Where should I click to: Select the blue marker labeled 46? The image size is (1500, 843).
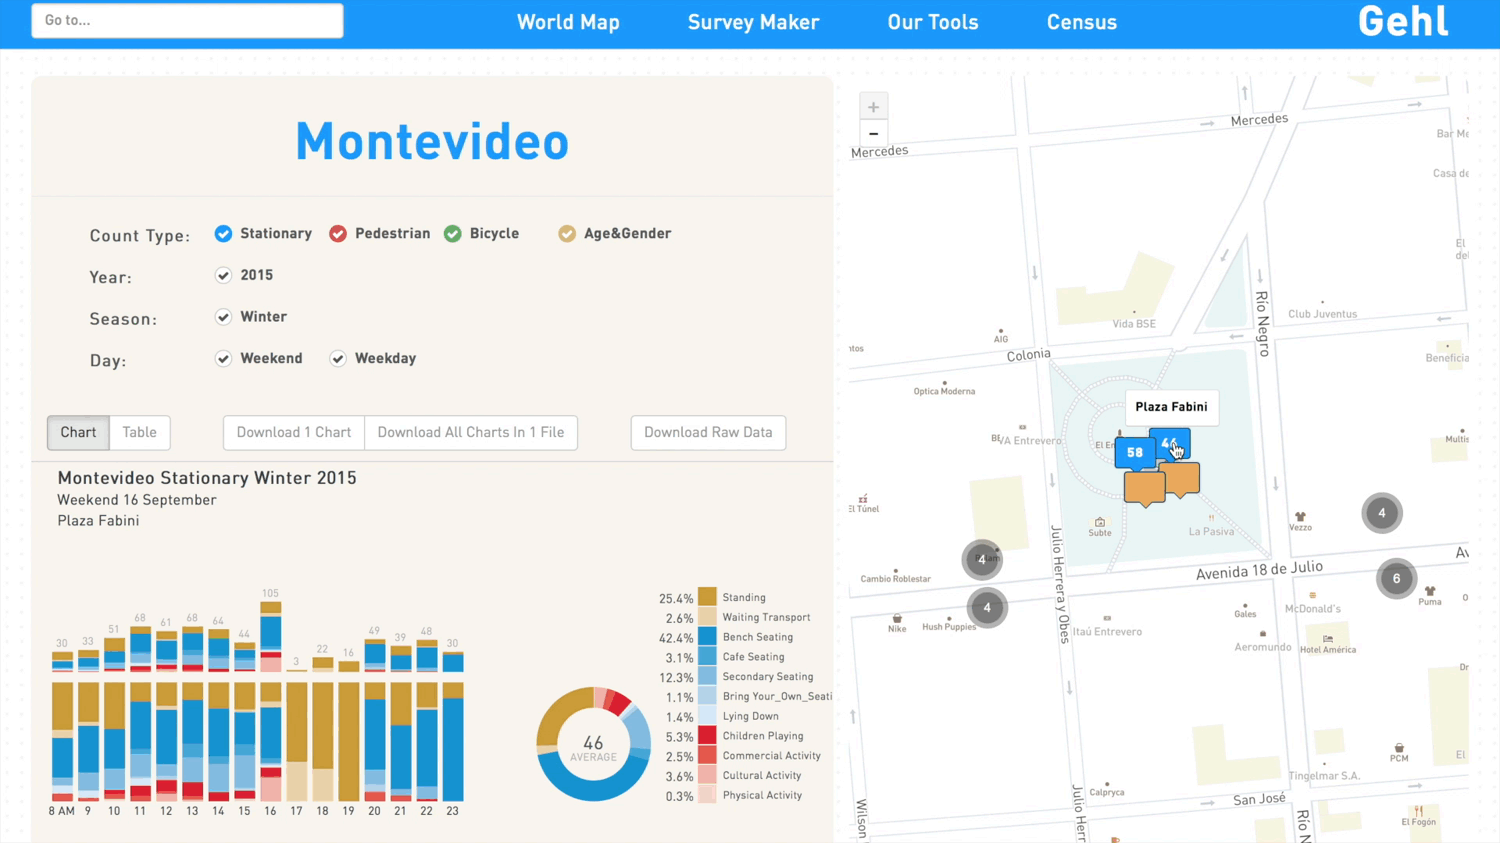coord(1170,442)
